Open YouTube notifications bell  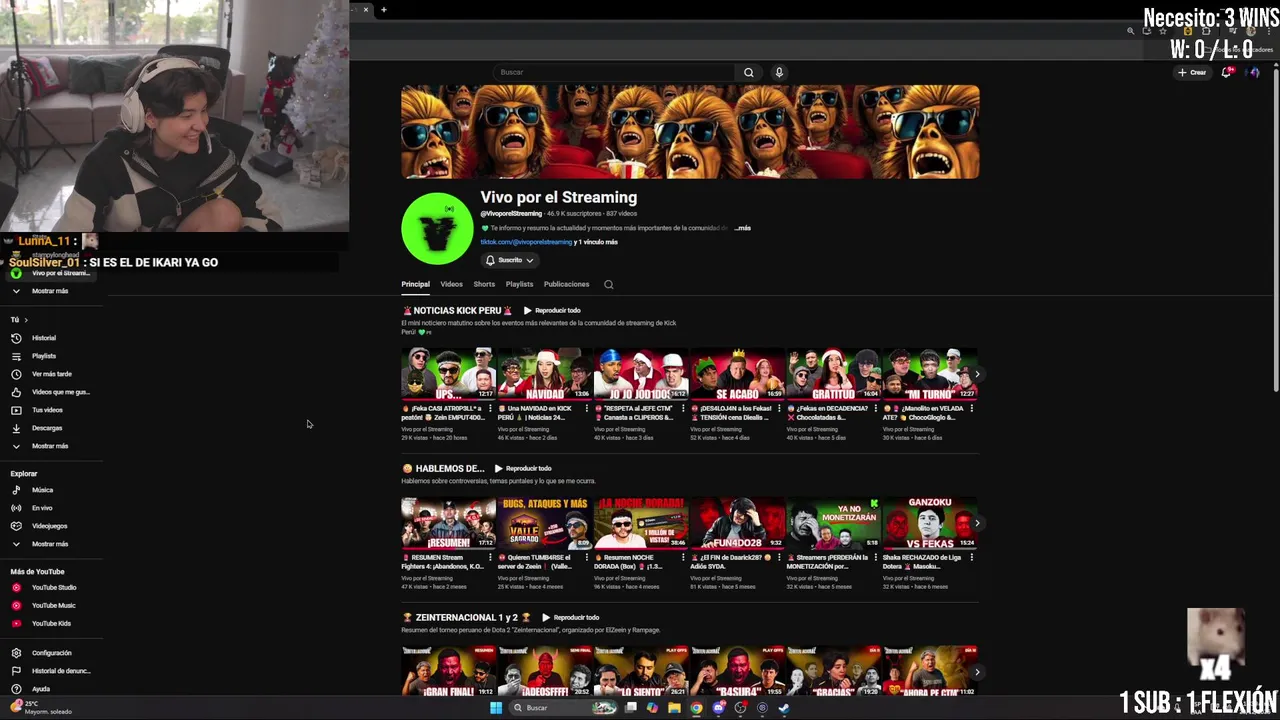(x=1227, y=72)
